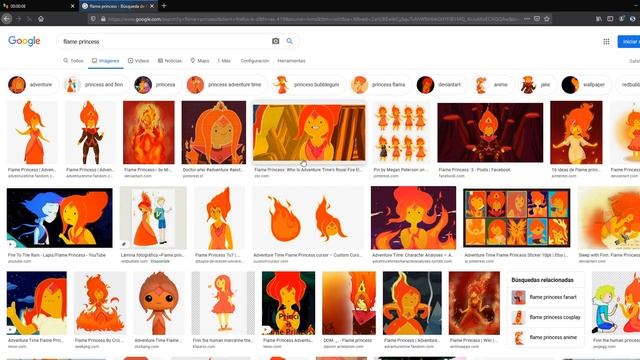The width and height of the screenshot is (640, 360).
Task: Open the Funko-style Flame Princess figure thumbnail
Action: pos(159,303)
